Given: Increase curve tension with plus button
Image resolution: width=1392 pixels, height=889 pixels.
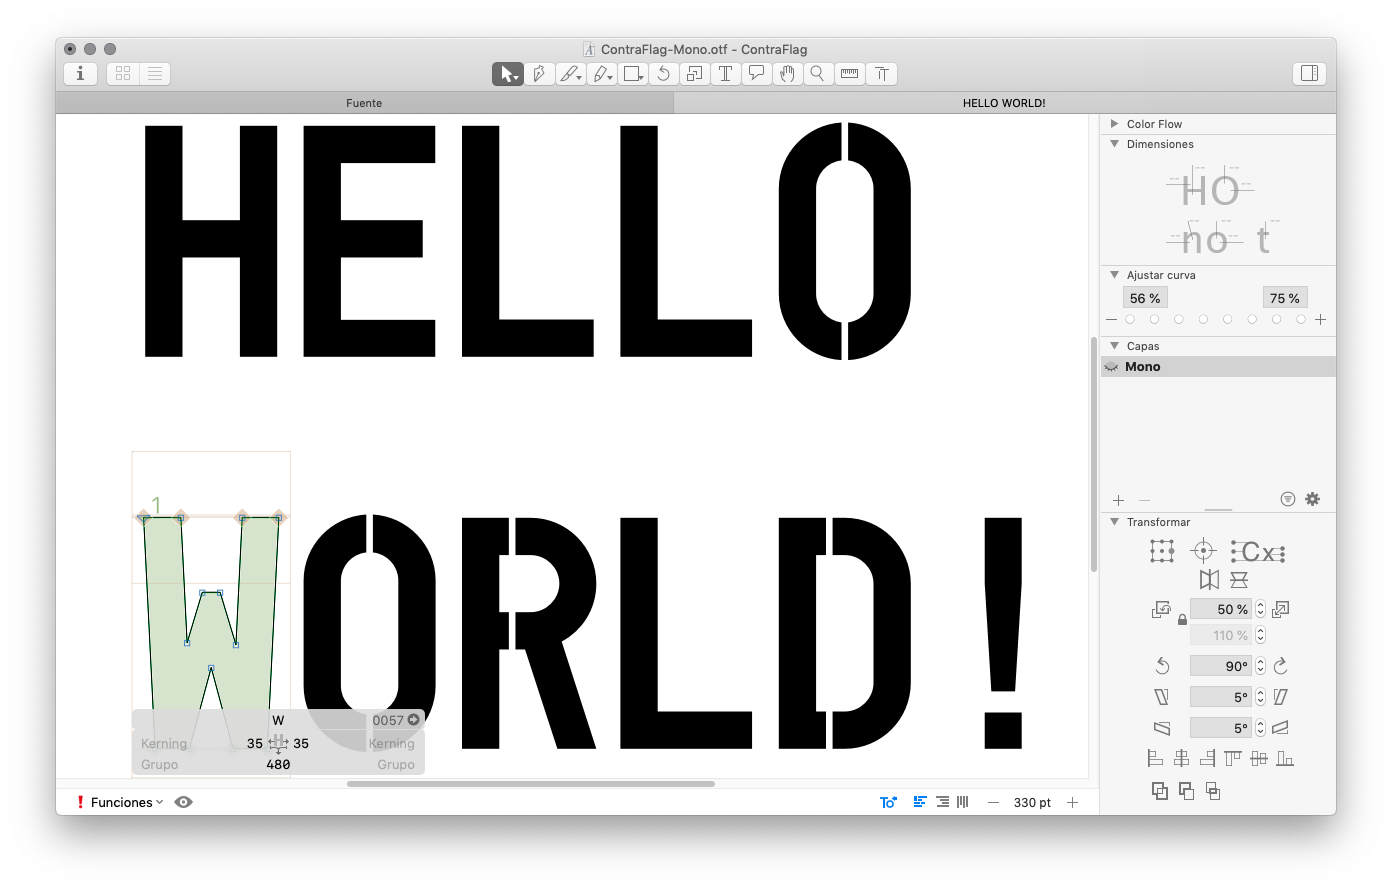Looking at the screenshot, I should [x=1321, y=320].
